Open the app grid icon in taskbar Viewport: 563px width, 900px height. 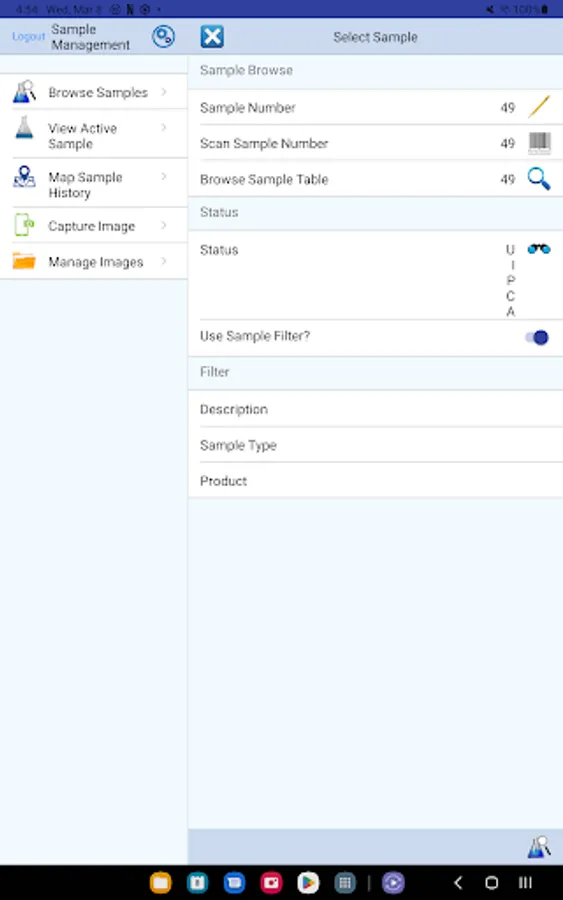tap(345, 883)
